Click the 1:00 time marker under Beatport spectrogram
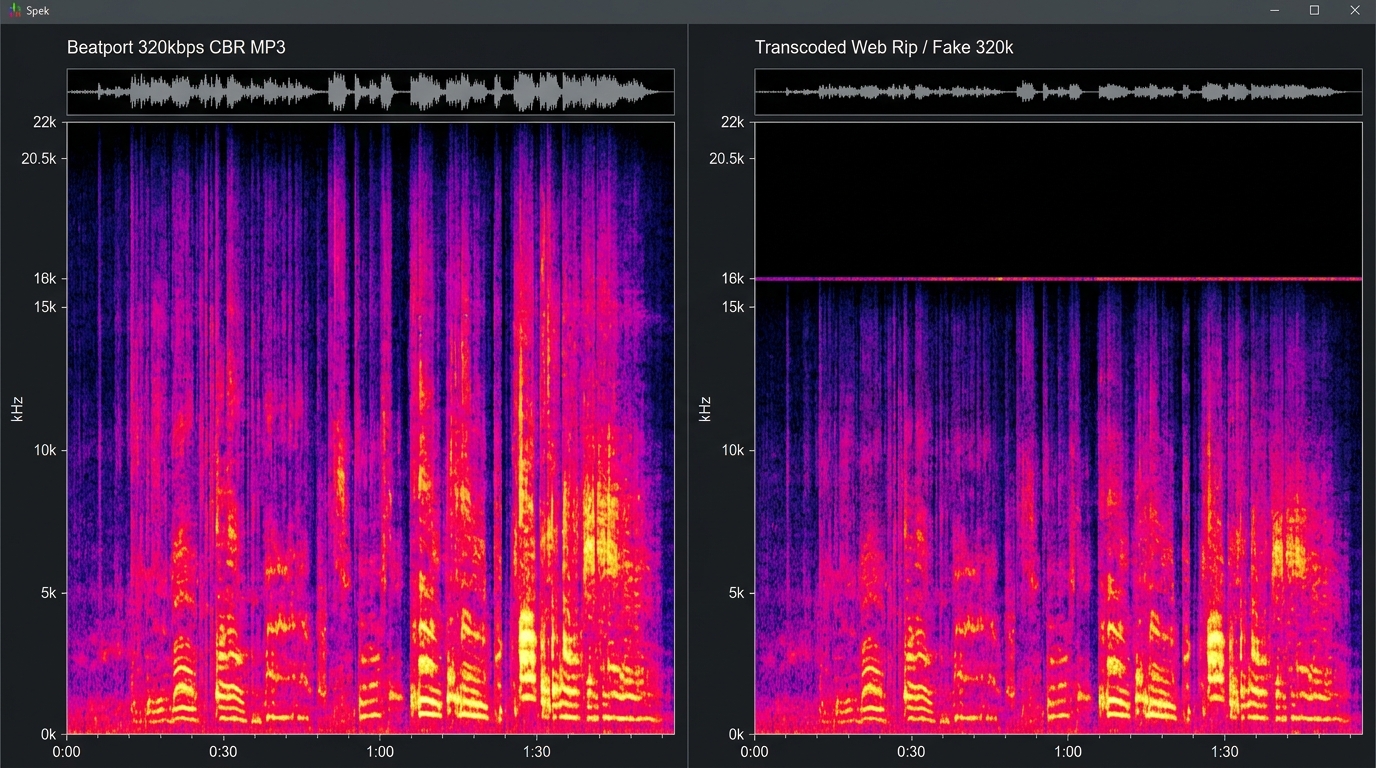 point(380,752)
